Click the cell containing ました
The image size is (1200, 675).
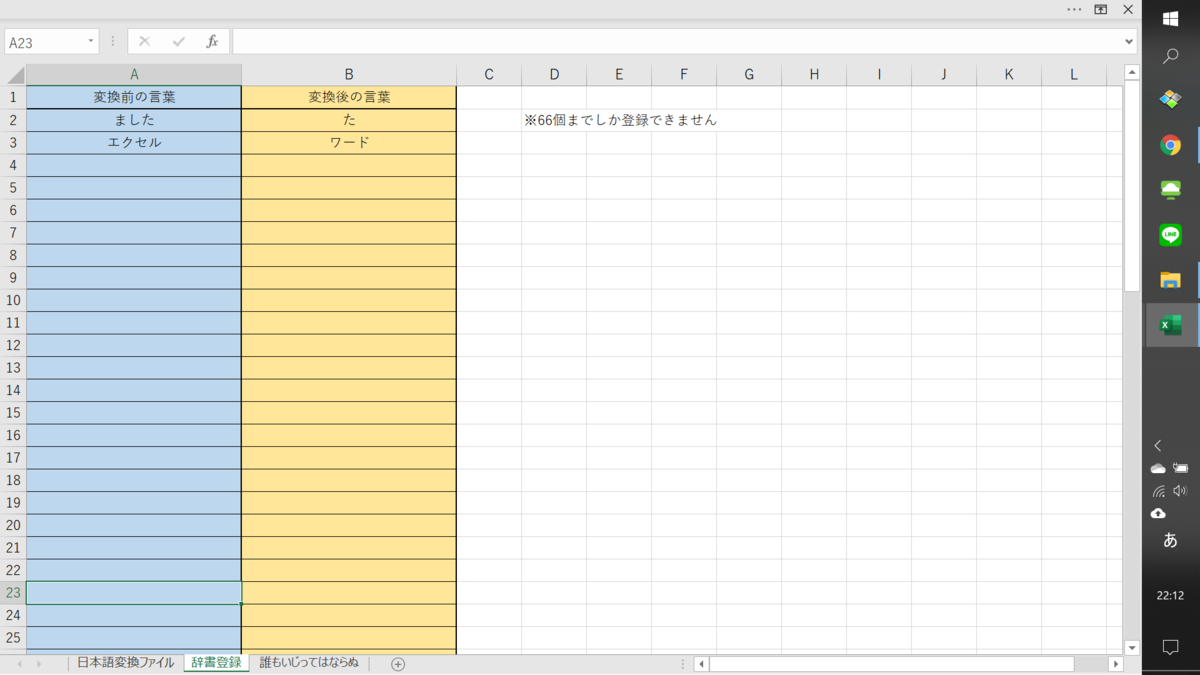click(134, 120)
